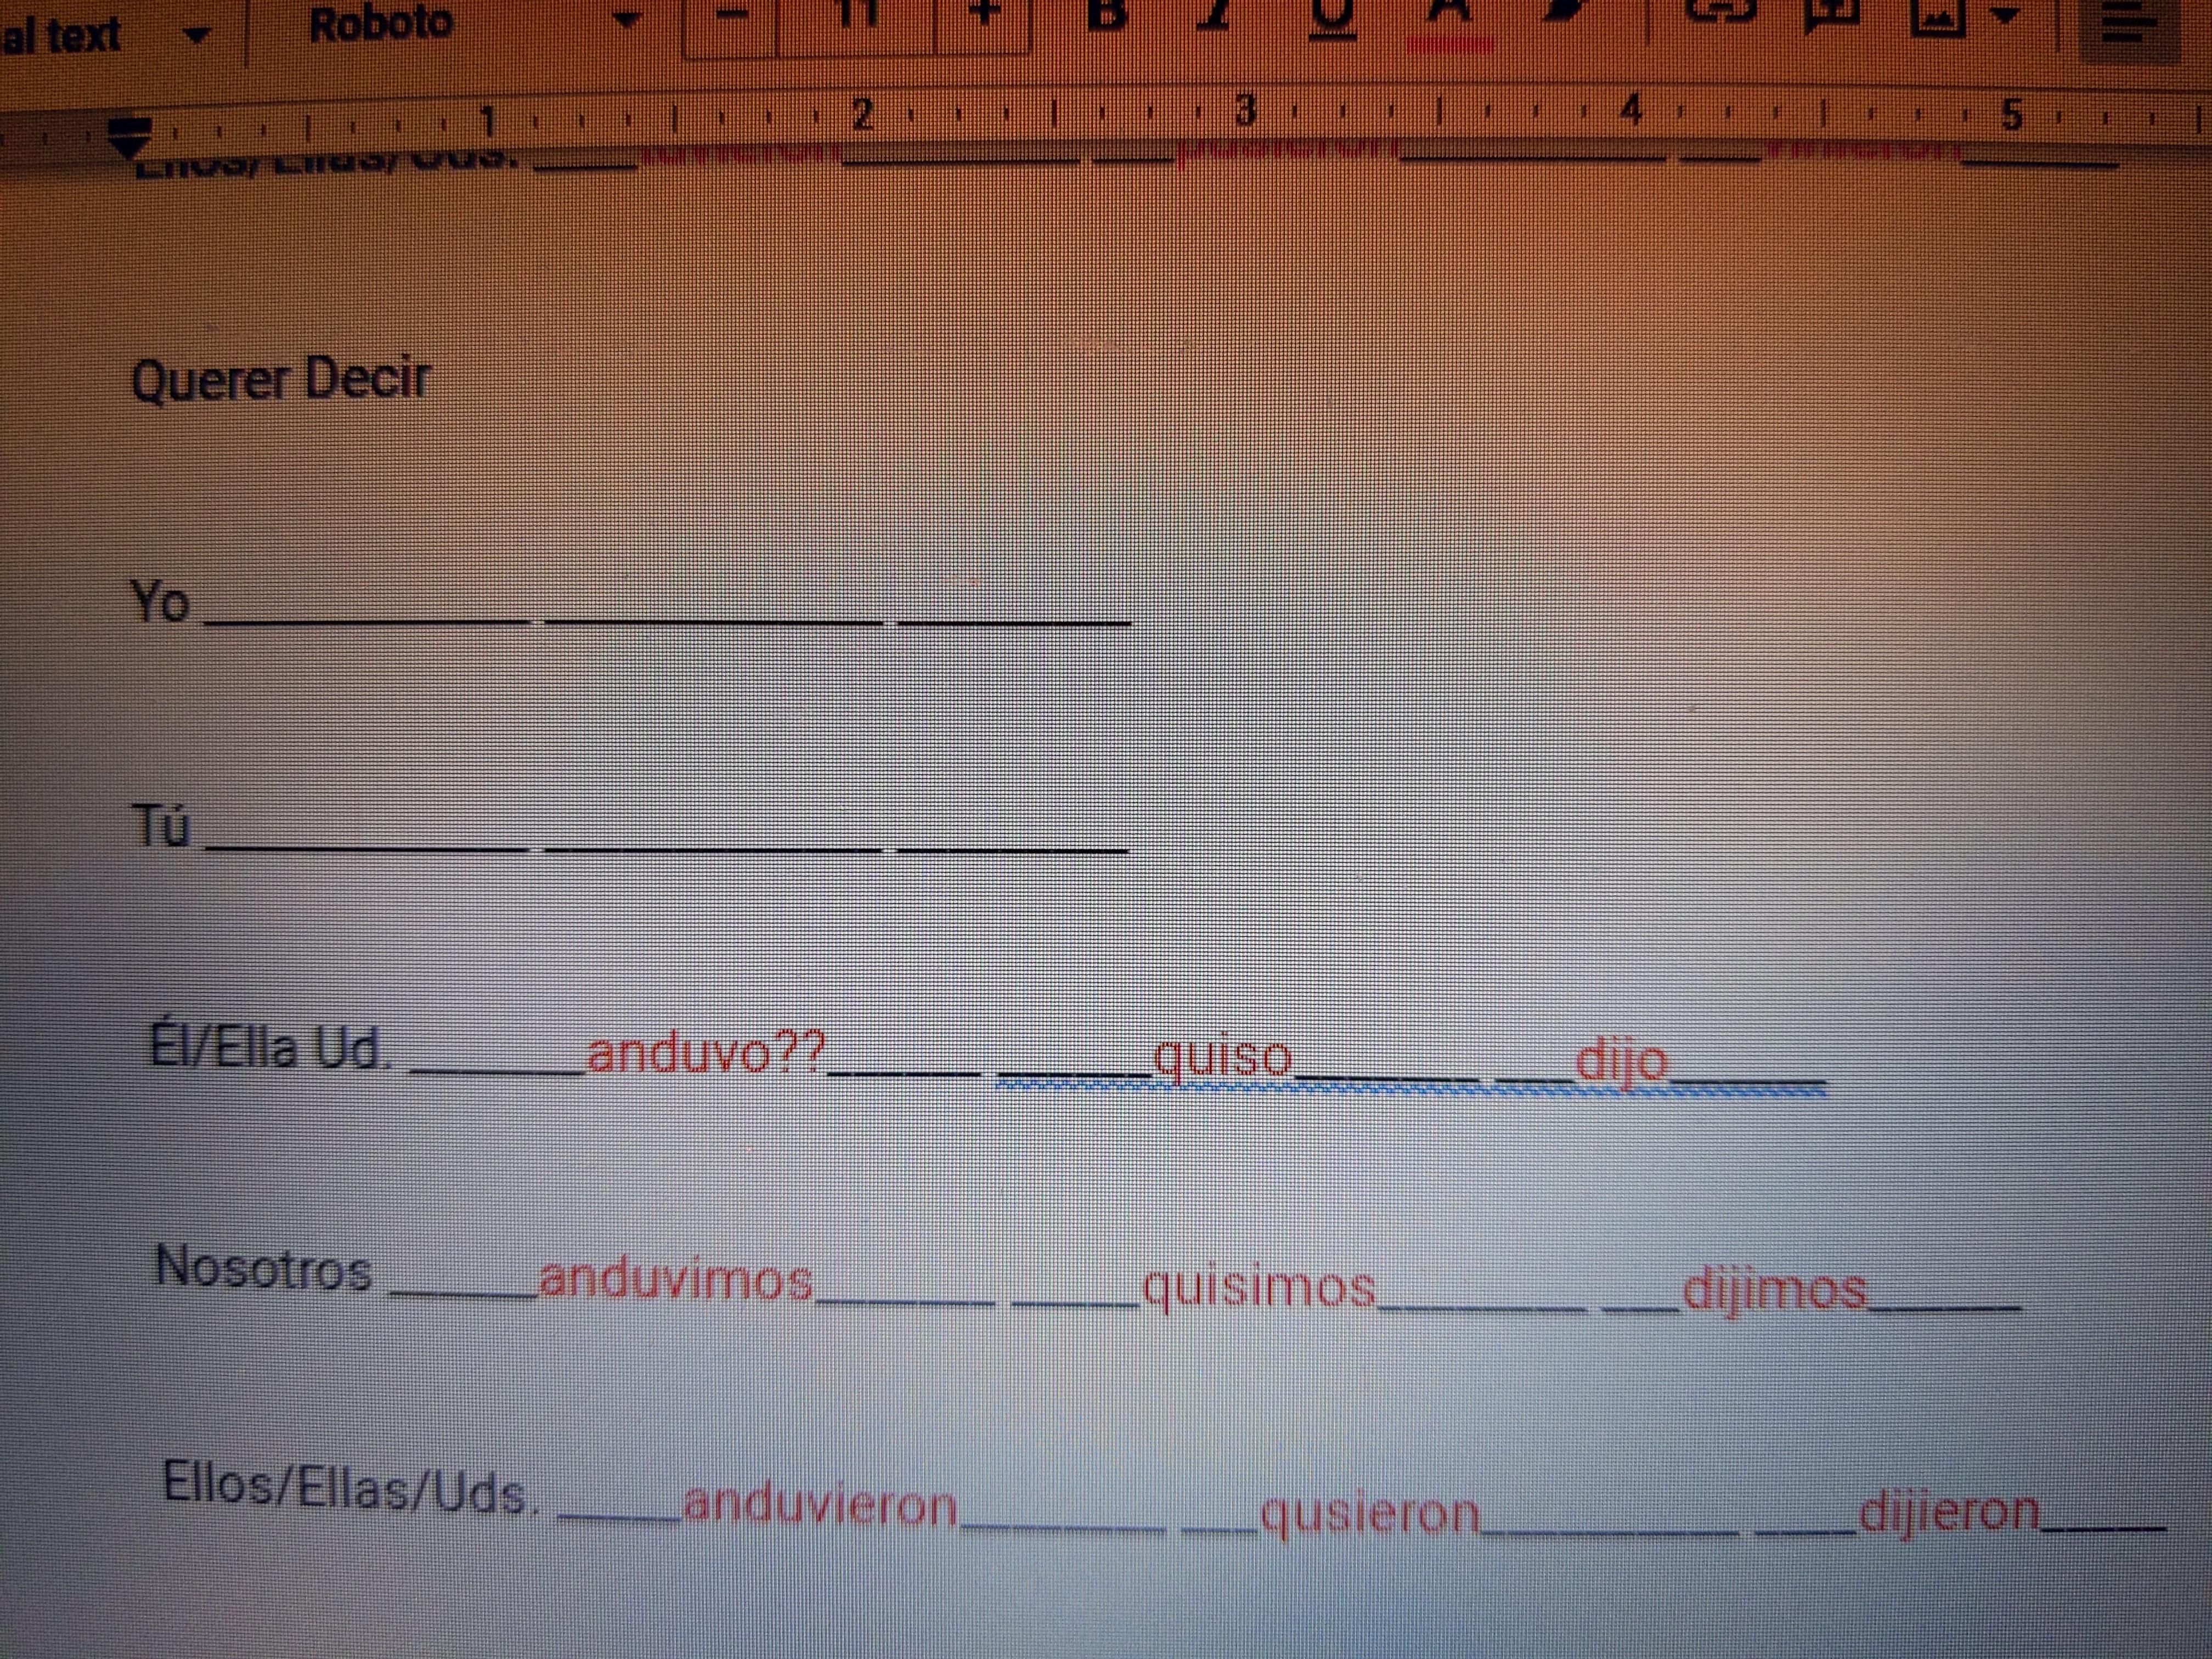This screenshot has height=1659, width=2212.
Task: Click the misspelled word qusieron
Action: [x=1369, y=1513]
